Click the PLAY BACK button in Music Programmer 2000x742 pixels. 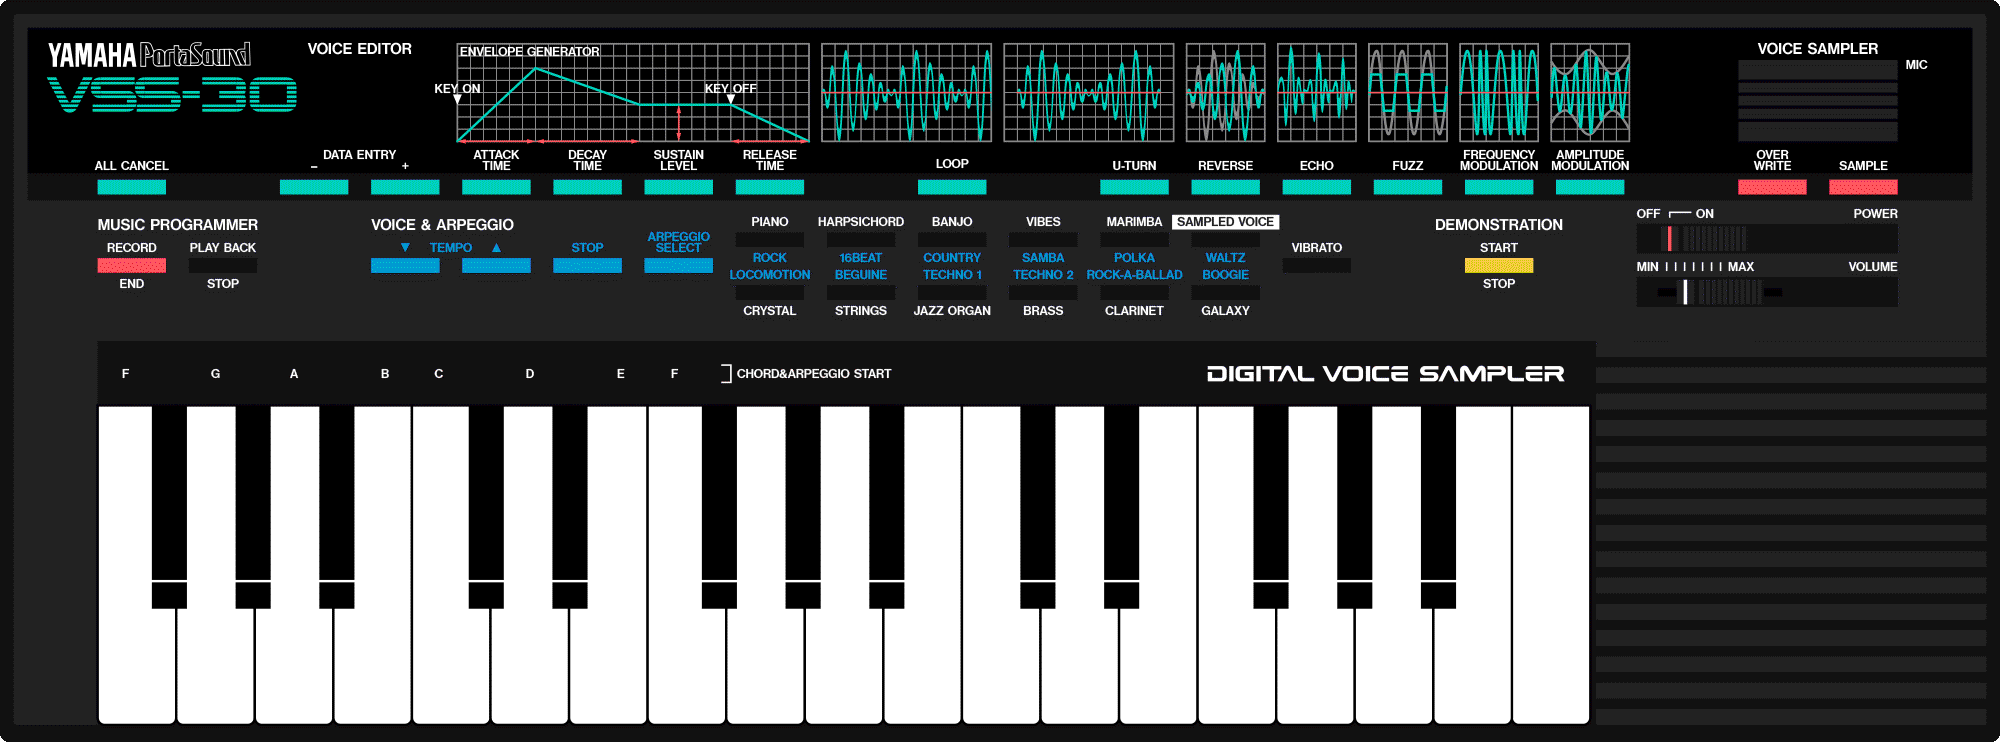point(222,266)
